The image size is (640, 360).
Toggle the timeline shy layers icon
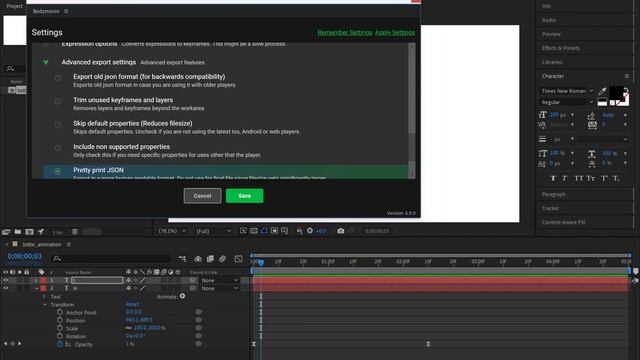tap(198, 258)
